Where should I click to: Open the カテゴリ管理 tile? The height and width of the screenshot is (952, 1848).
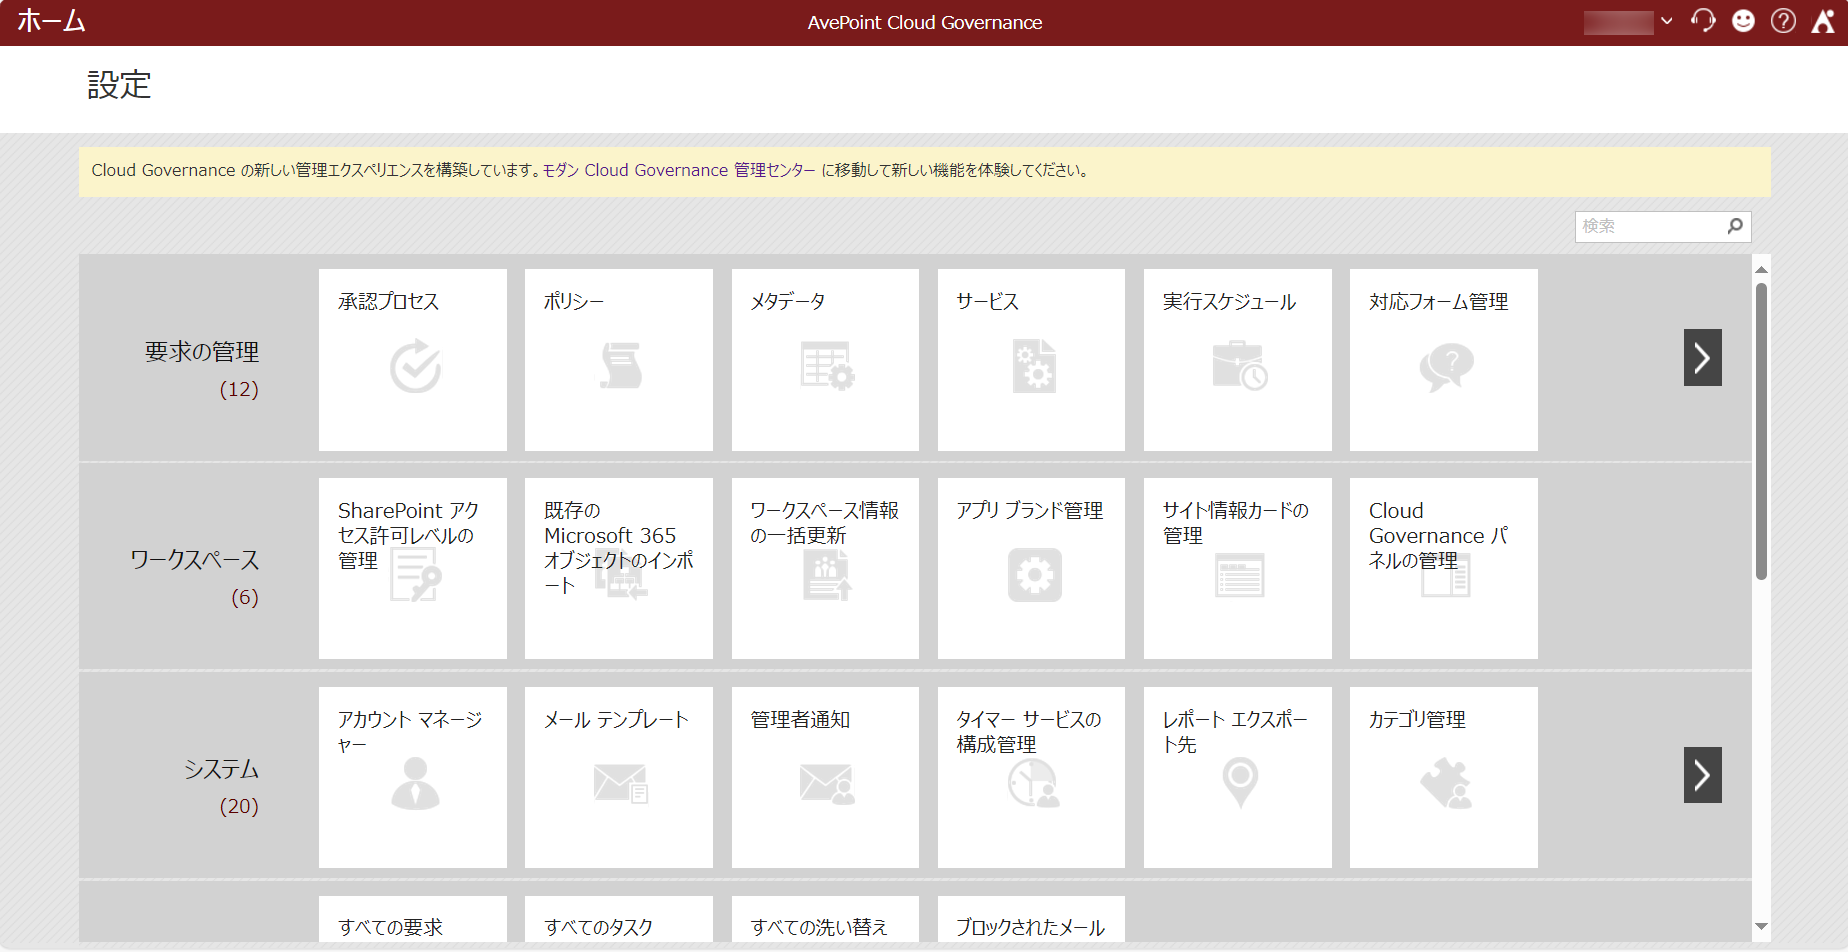pyautogui.click(x=1444, y=777)
